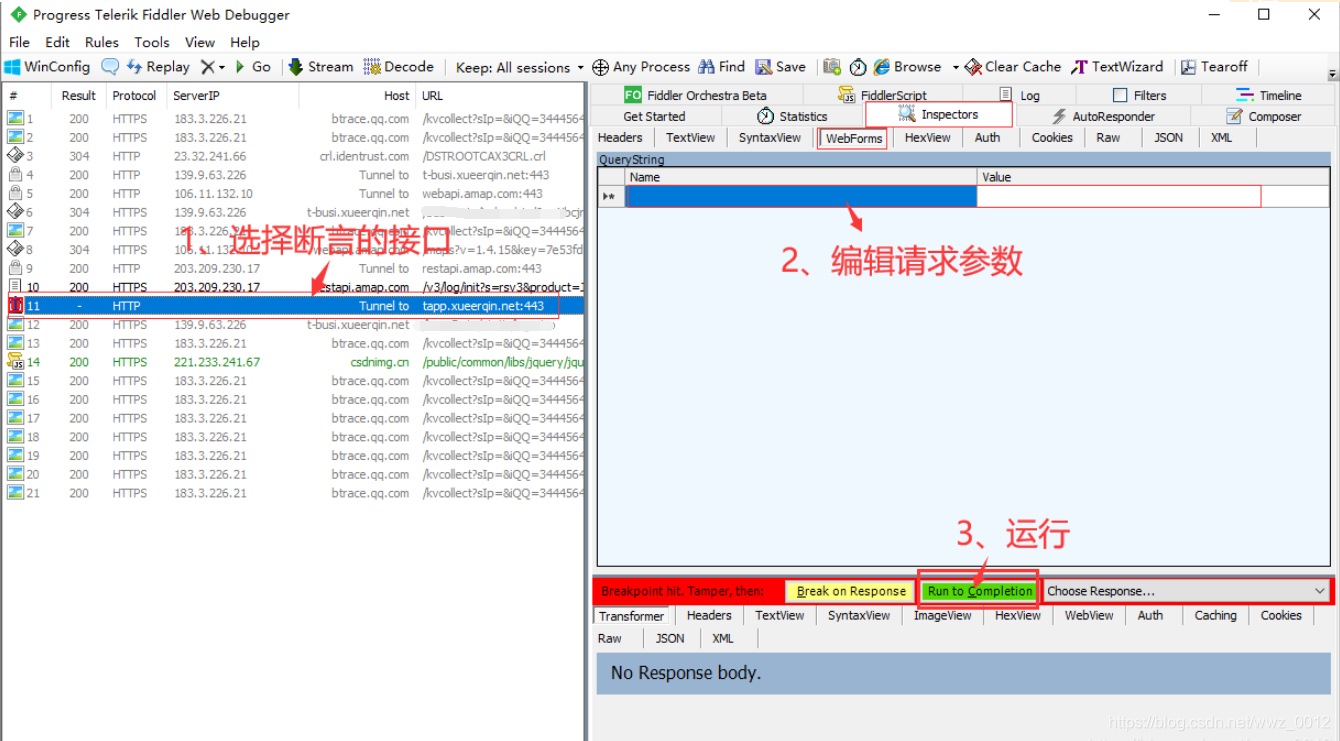This screenshot has width=1340, height=741.
Task: Click the timer stopwatch toolbar icon
Action: point(858,67)
